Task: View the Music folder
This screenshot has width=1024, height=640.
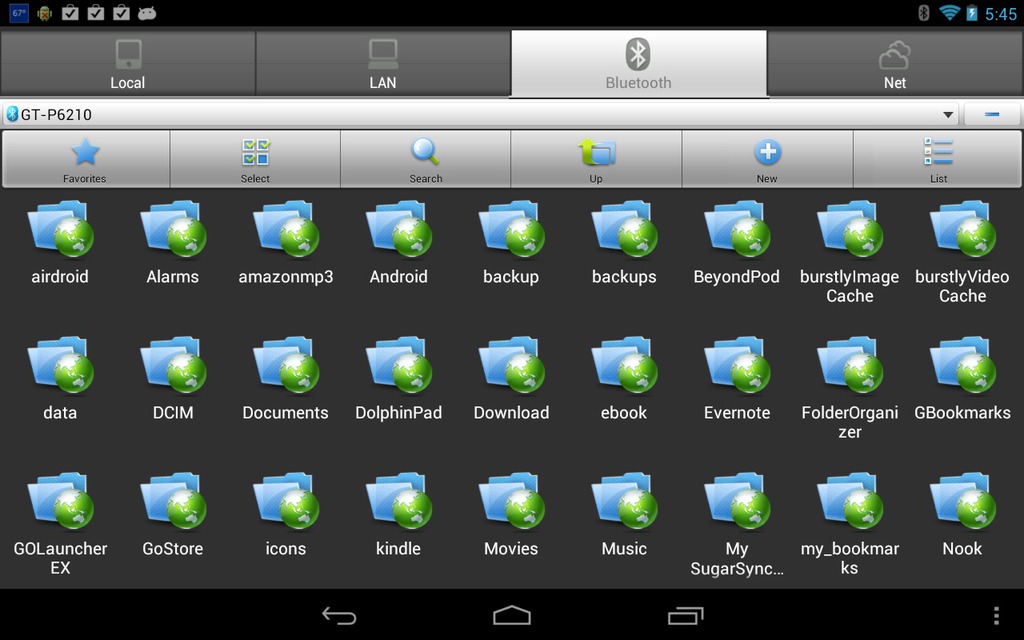Action: pyautogui.click(x=624, y=515)
